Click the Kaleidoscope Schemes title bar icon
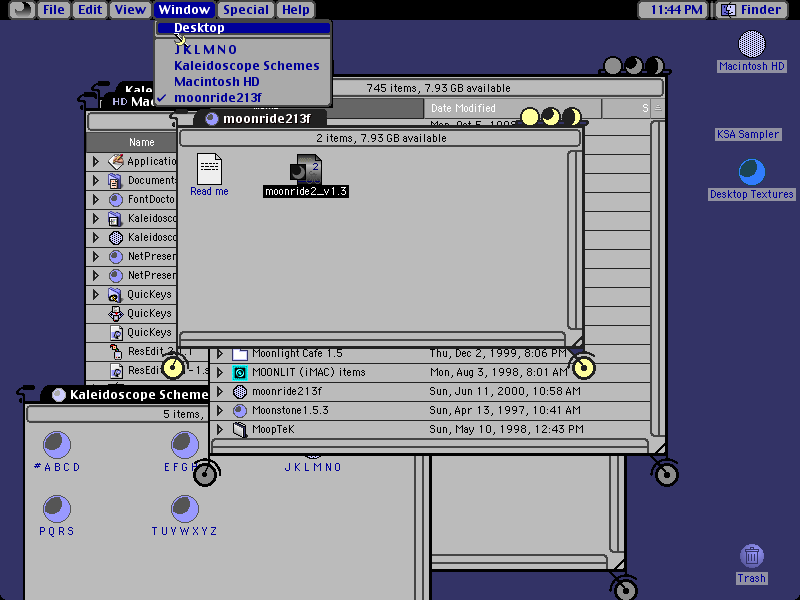 click(59, 395)
